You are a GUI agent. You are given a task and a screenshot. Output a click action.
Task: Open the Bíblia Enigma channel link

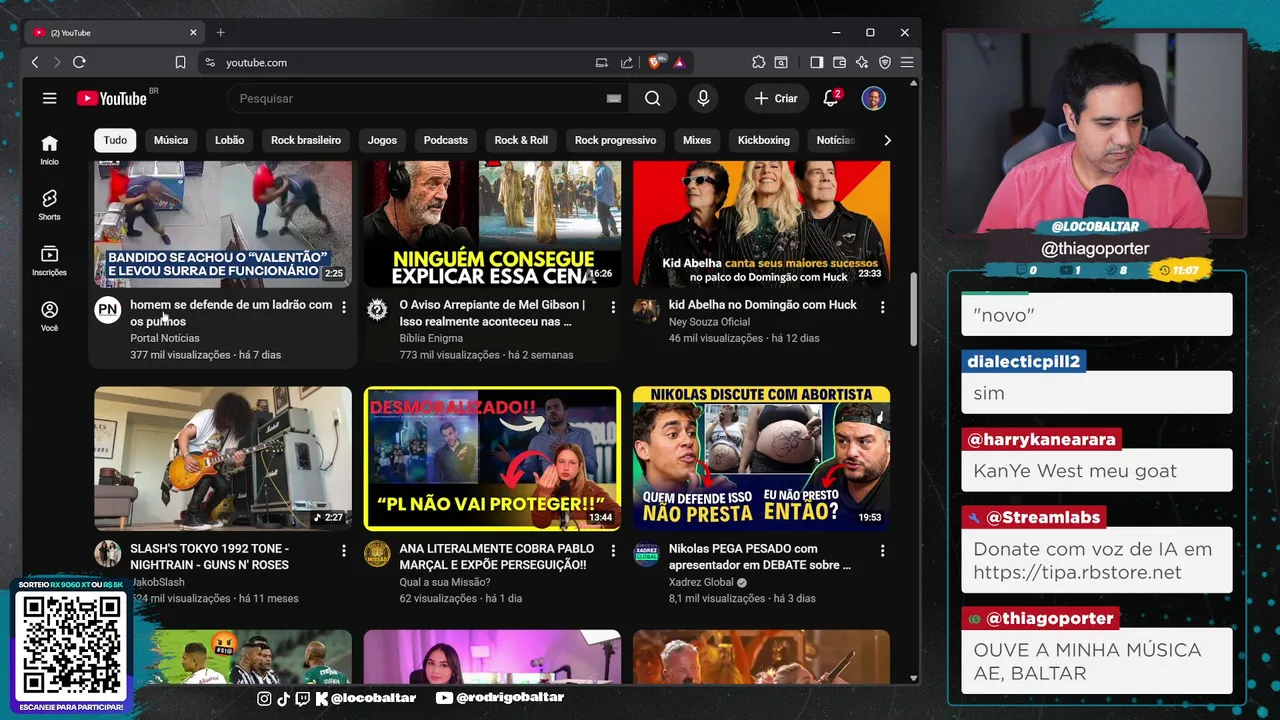[431, 338]
